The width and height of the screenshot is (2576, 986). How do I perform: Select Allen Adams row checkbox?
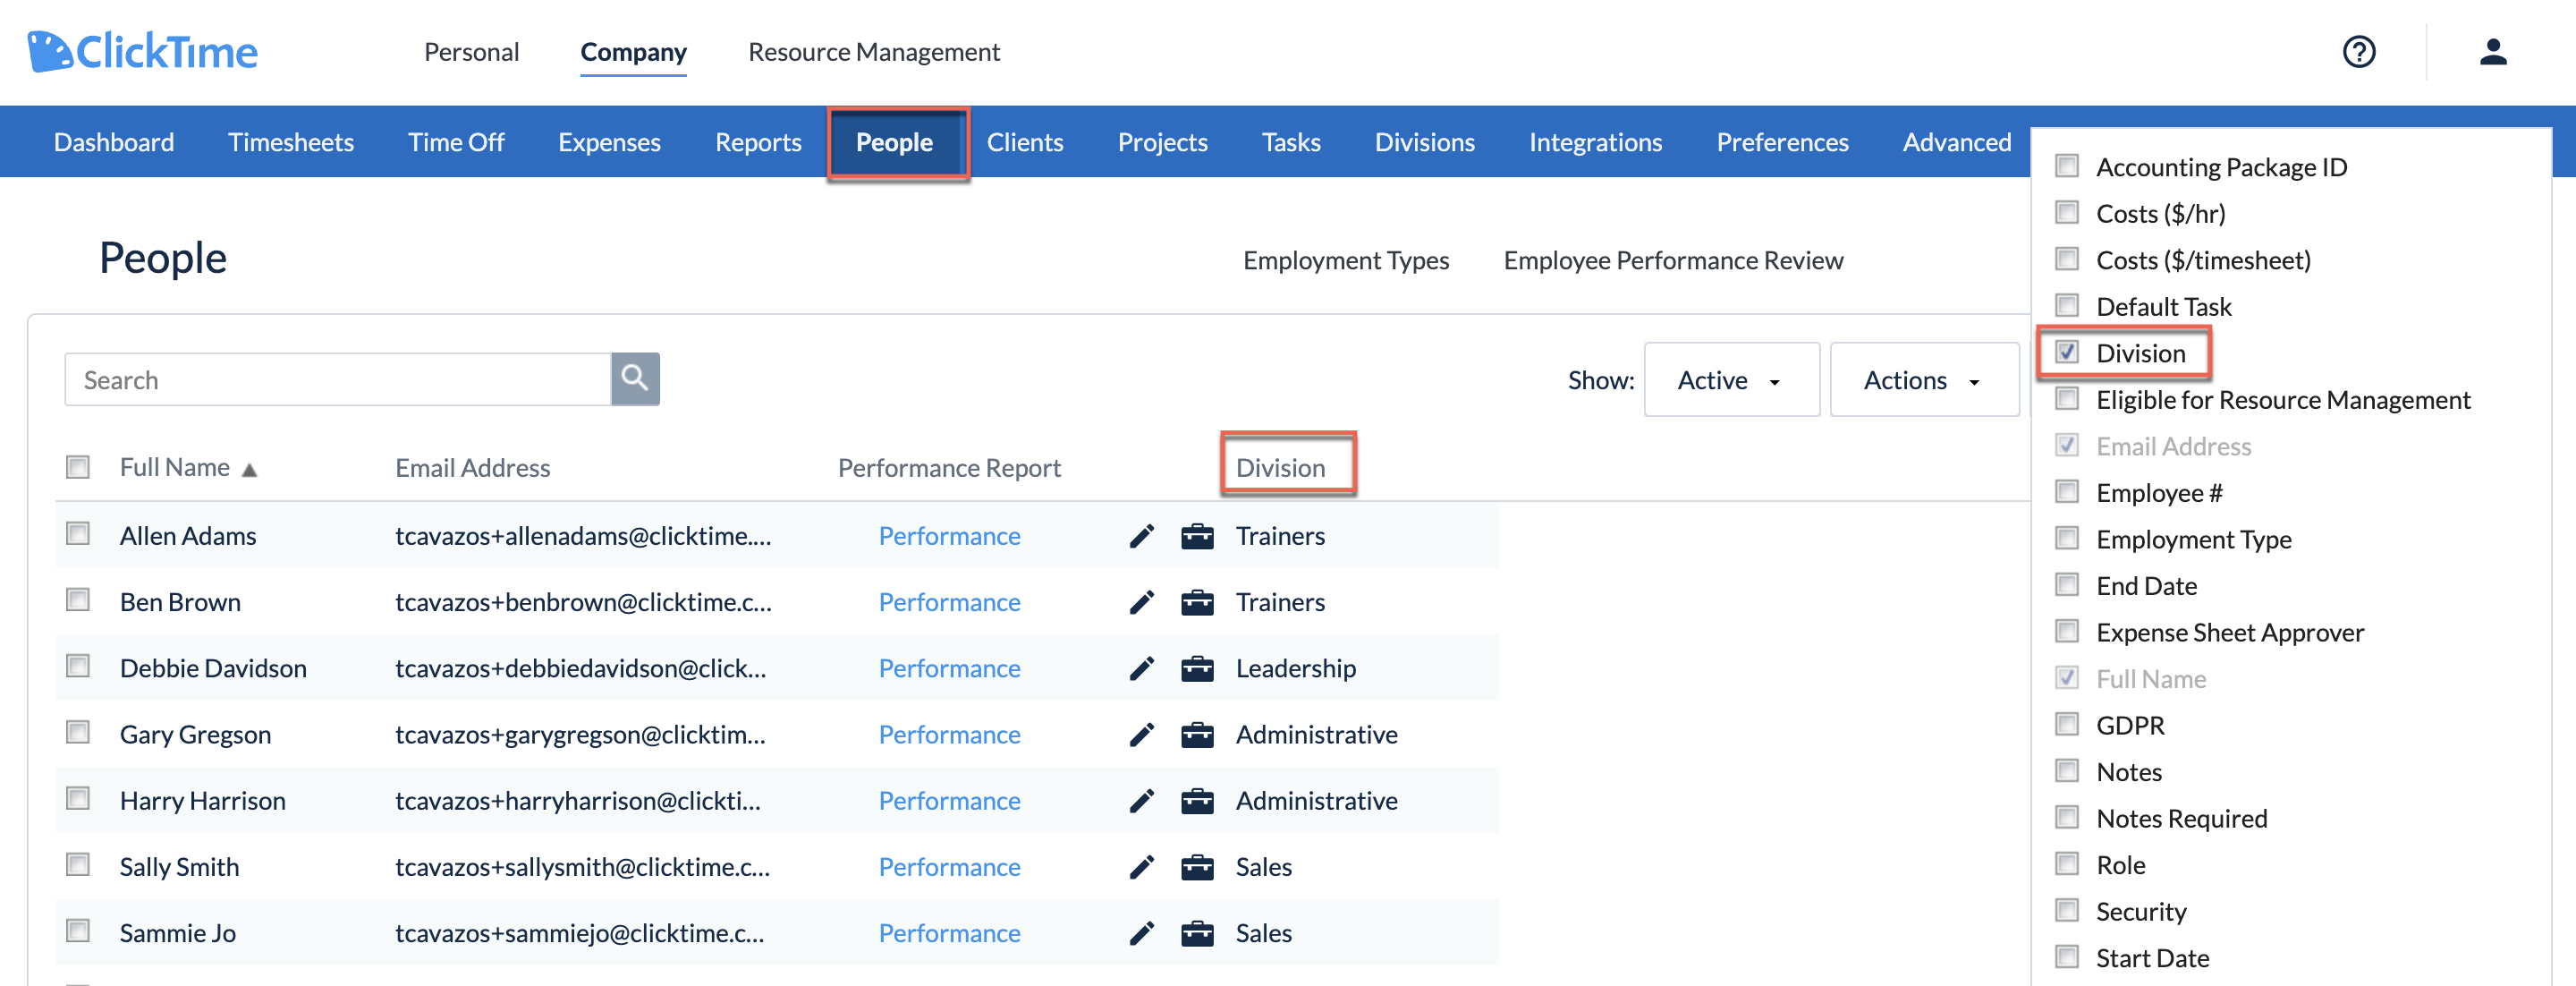[78, 534]
